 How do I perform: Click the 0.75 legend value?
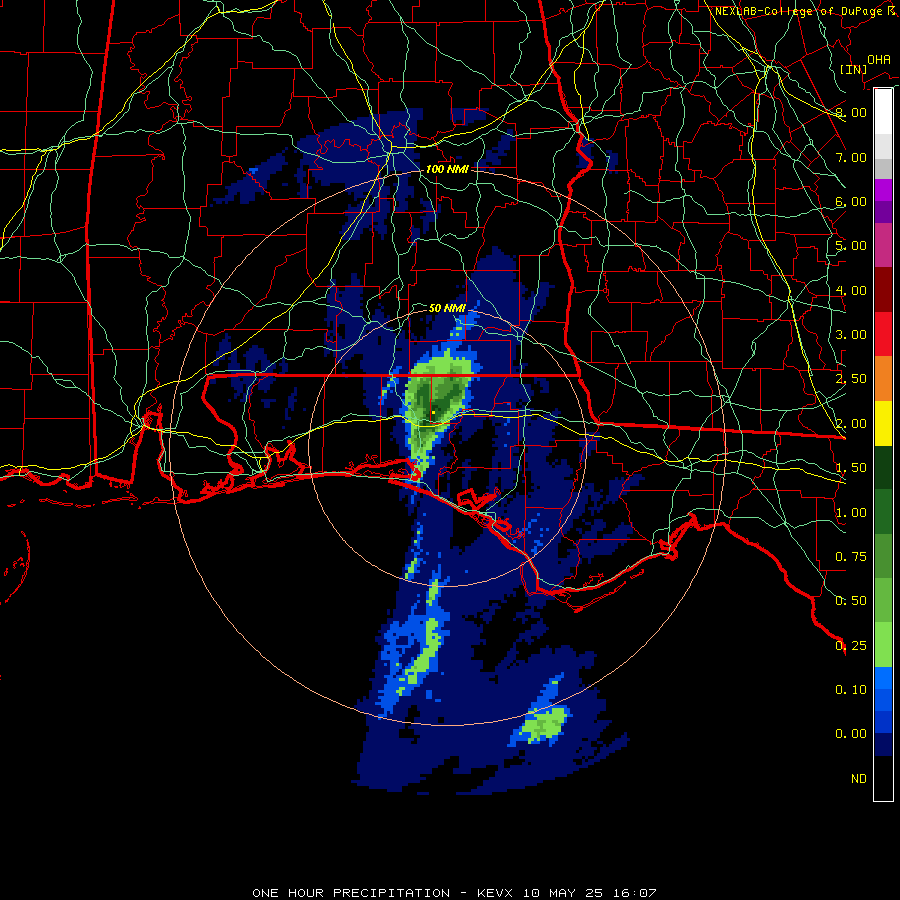851,557
